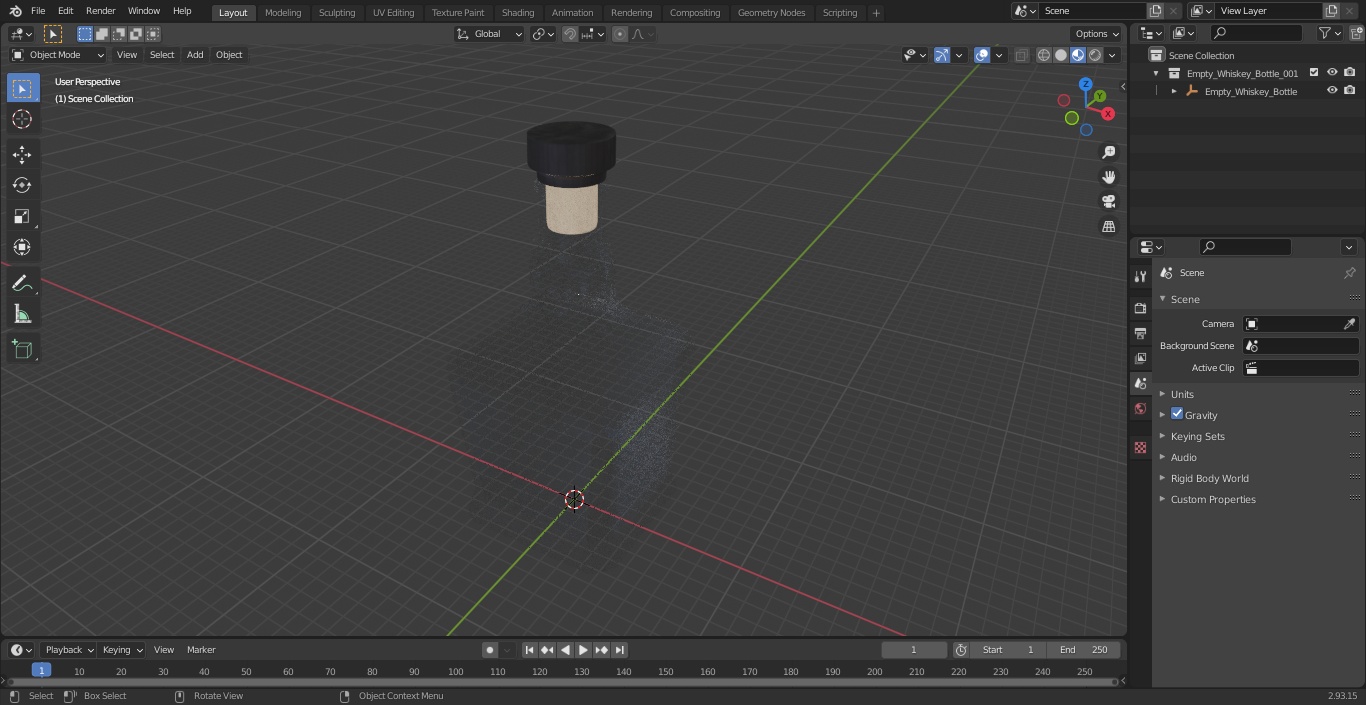Expand Empty_Whiskey_Bottle tree item
Screen dimensions: 1366x705
(1174, 91)
